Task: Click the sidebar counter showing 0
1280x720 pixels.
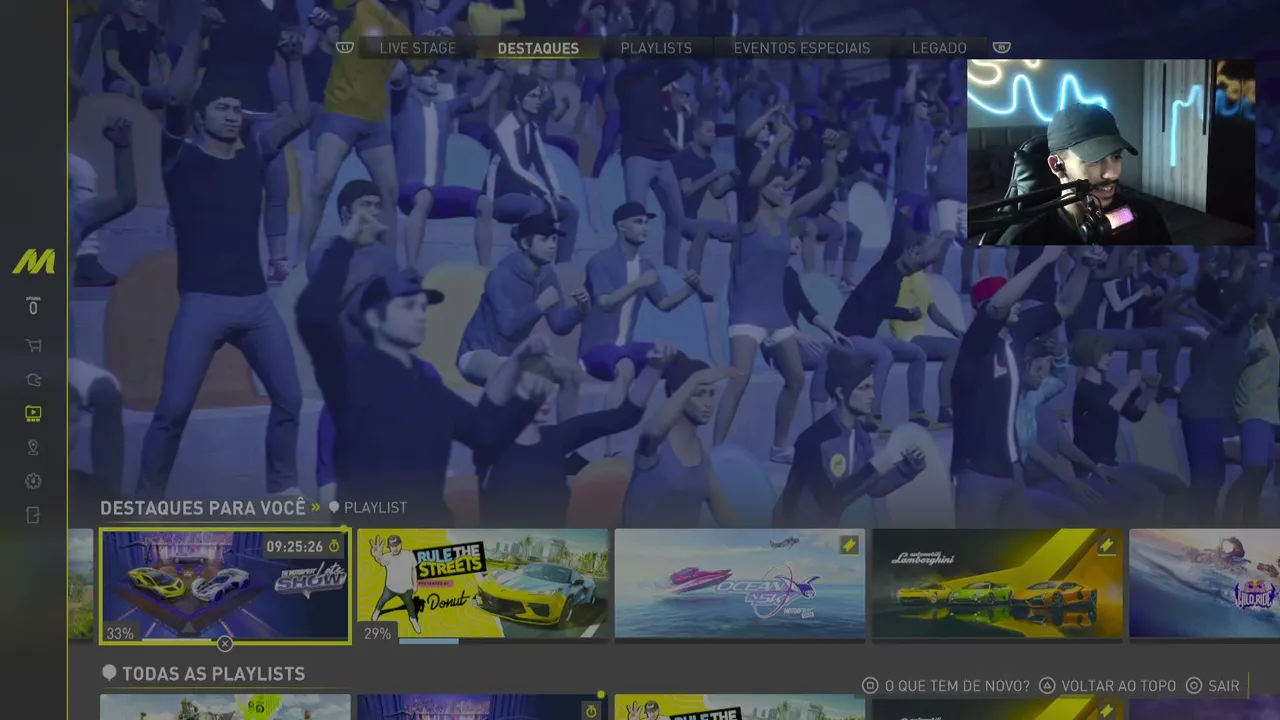Action: point(33,307)
